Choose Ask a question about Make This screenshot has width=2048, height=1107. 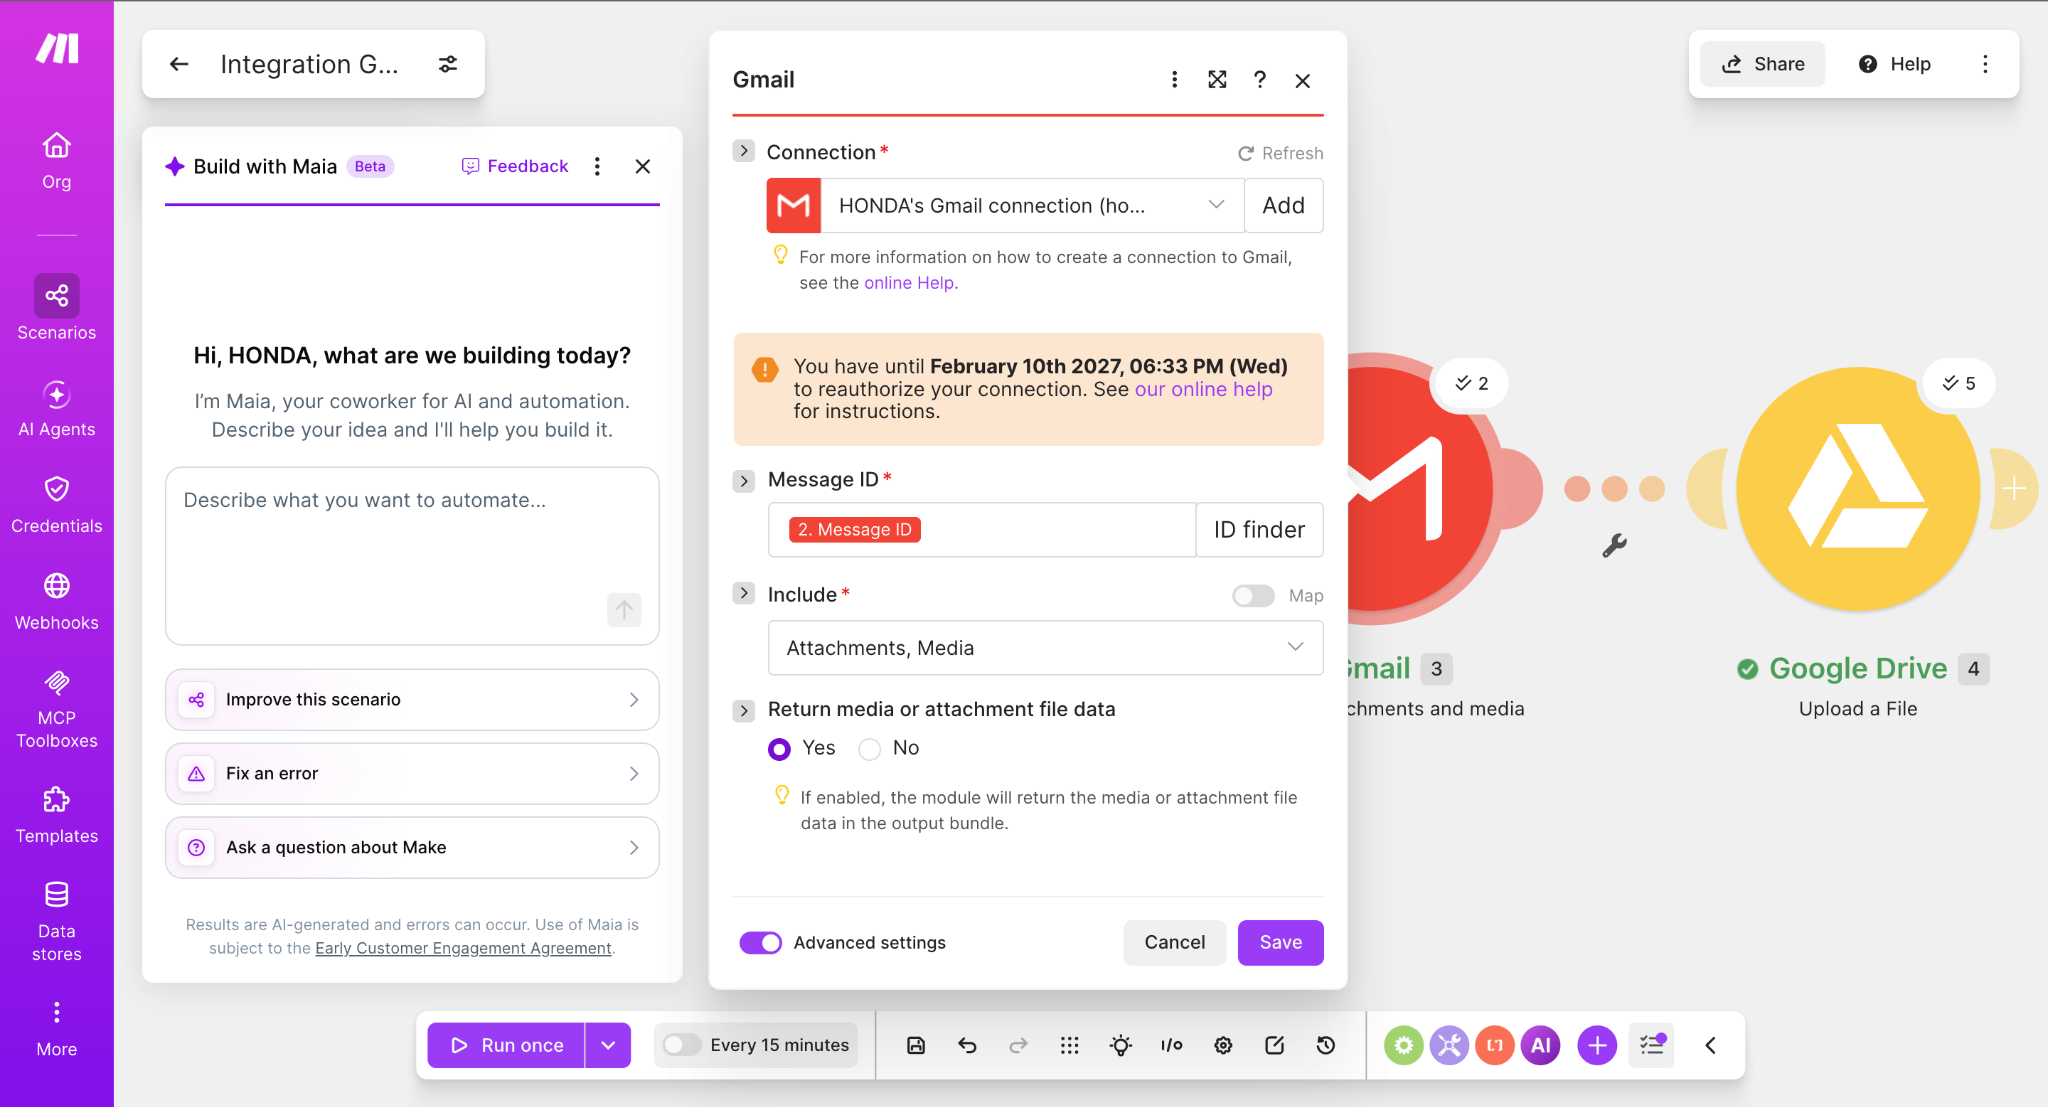(412, 847)
